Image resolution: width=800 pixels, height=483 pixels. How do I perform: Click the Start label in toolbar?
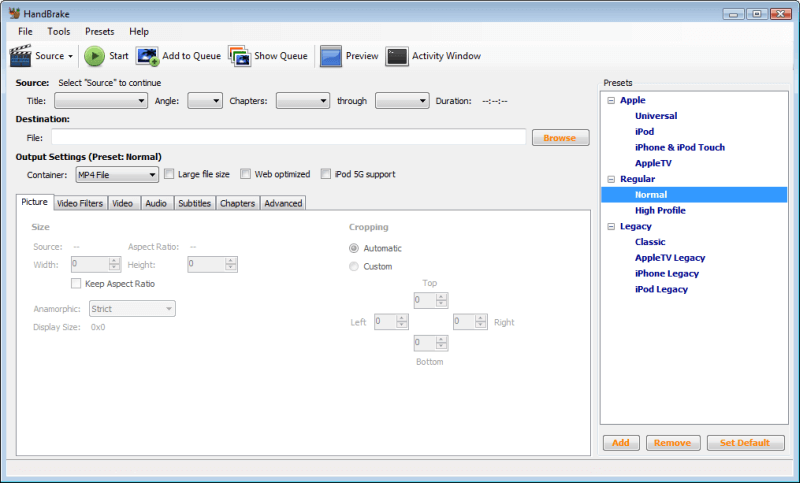coord(119,56)
